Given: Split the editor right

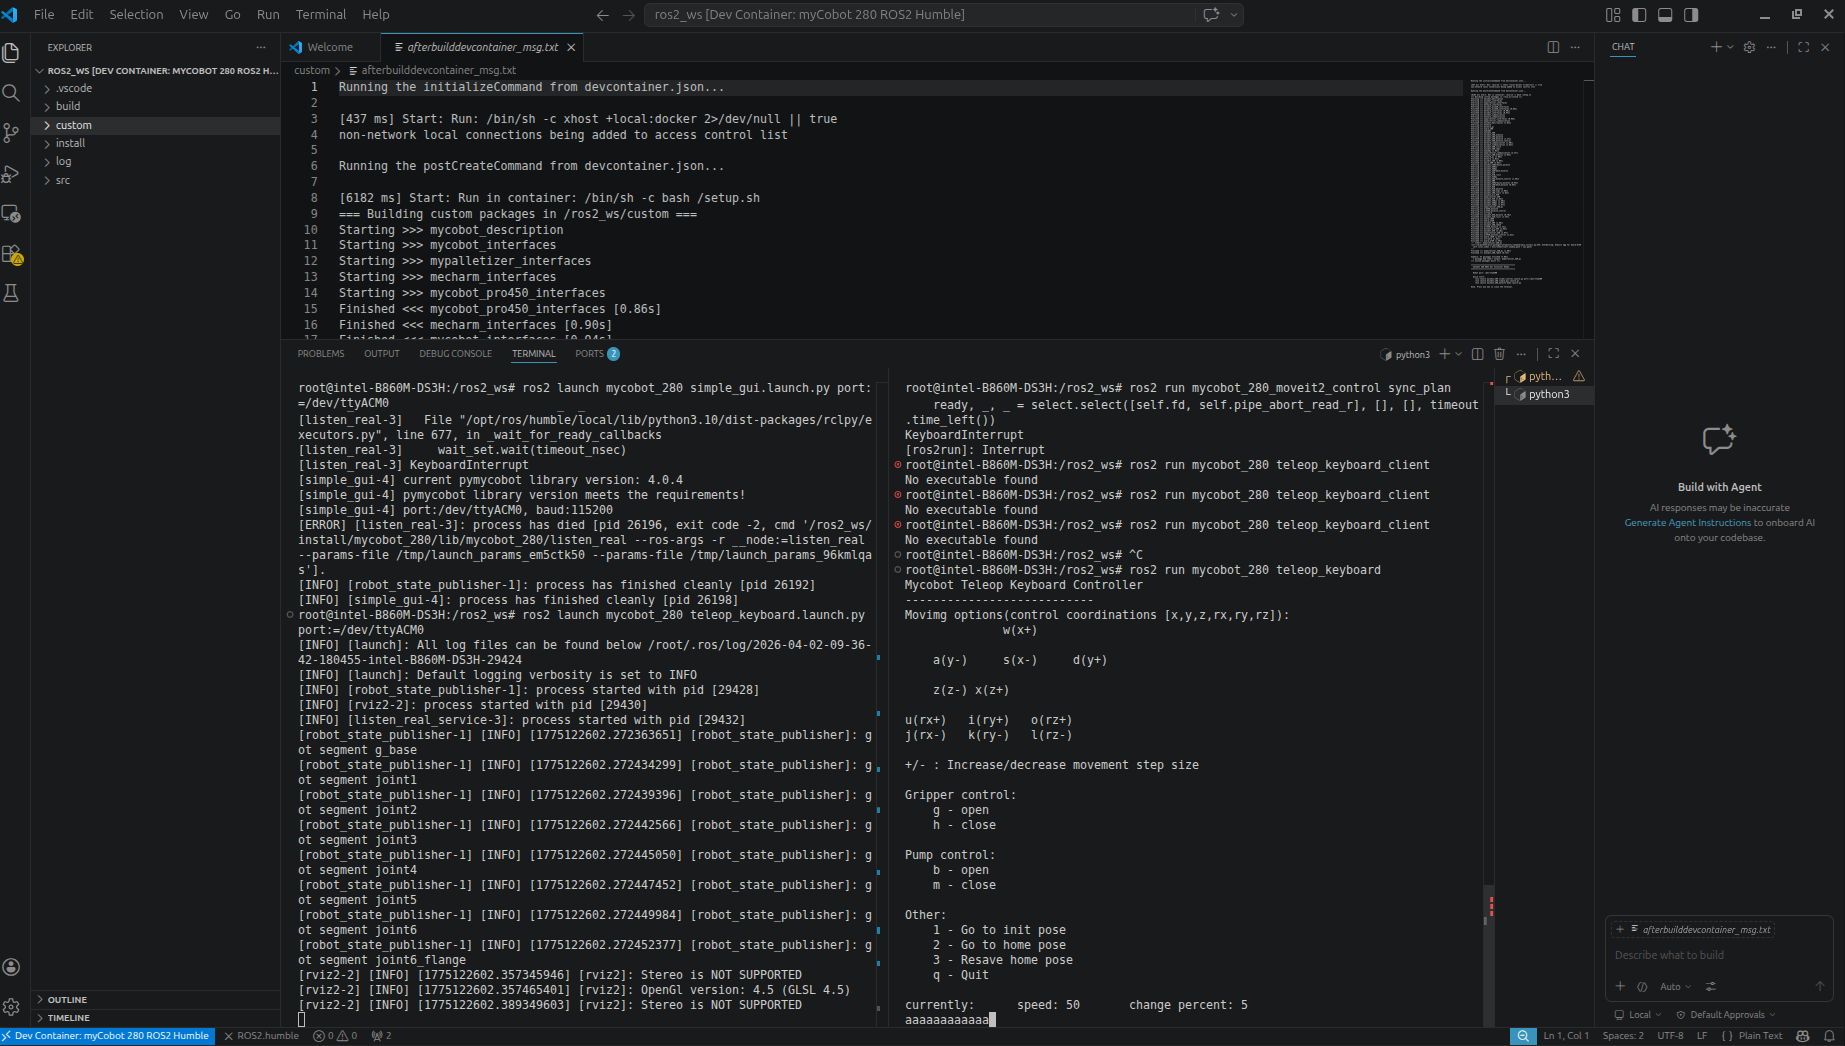Looking at the screenshot, I should [x=1553, y=47].
